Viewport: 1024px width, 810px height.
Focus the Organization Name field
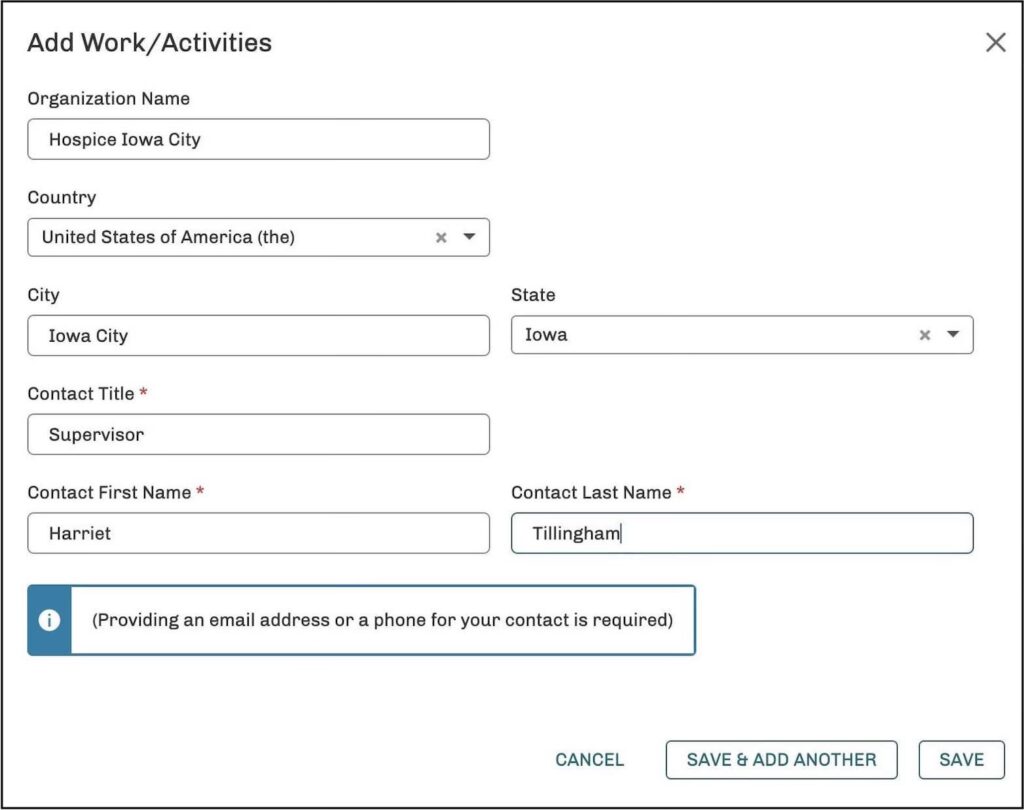[258, 140]
